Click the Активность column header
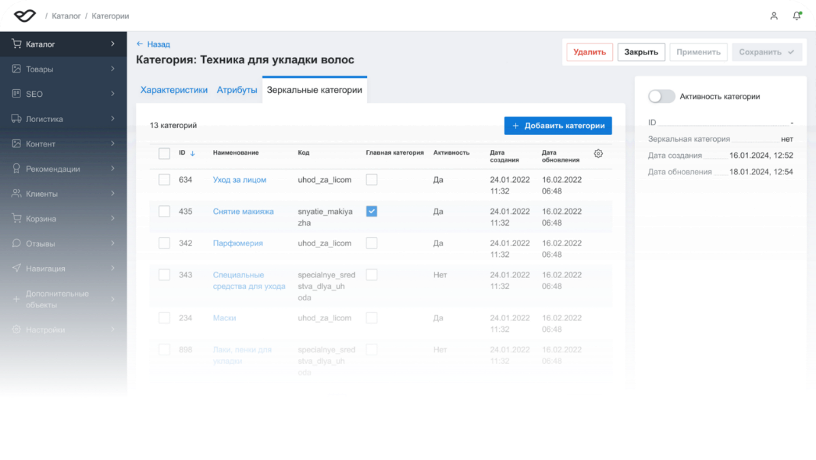This screenshot has width=816, height=460. [451, 152]
